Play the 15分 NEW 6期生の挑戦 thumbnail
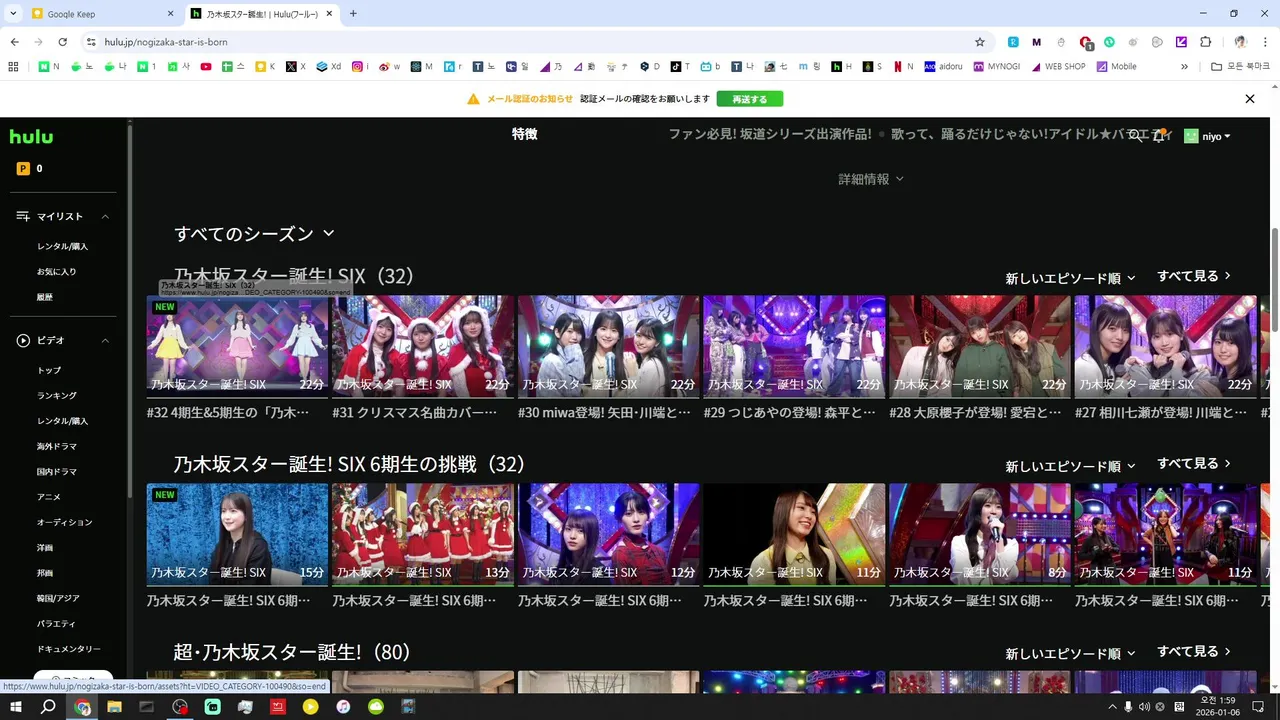 point(237,534)
